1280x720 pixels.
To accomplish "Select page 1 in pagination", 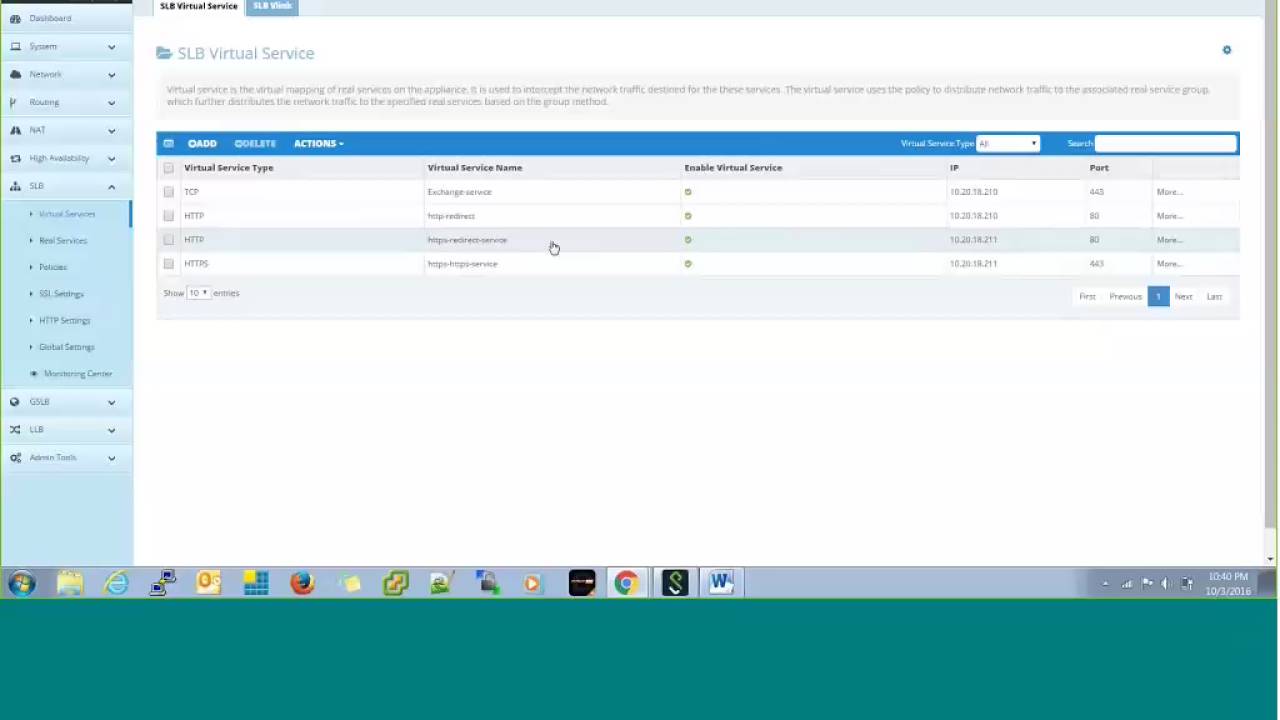I will tap(1158, 296).
